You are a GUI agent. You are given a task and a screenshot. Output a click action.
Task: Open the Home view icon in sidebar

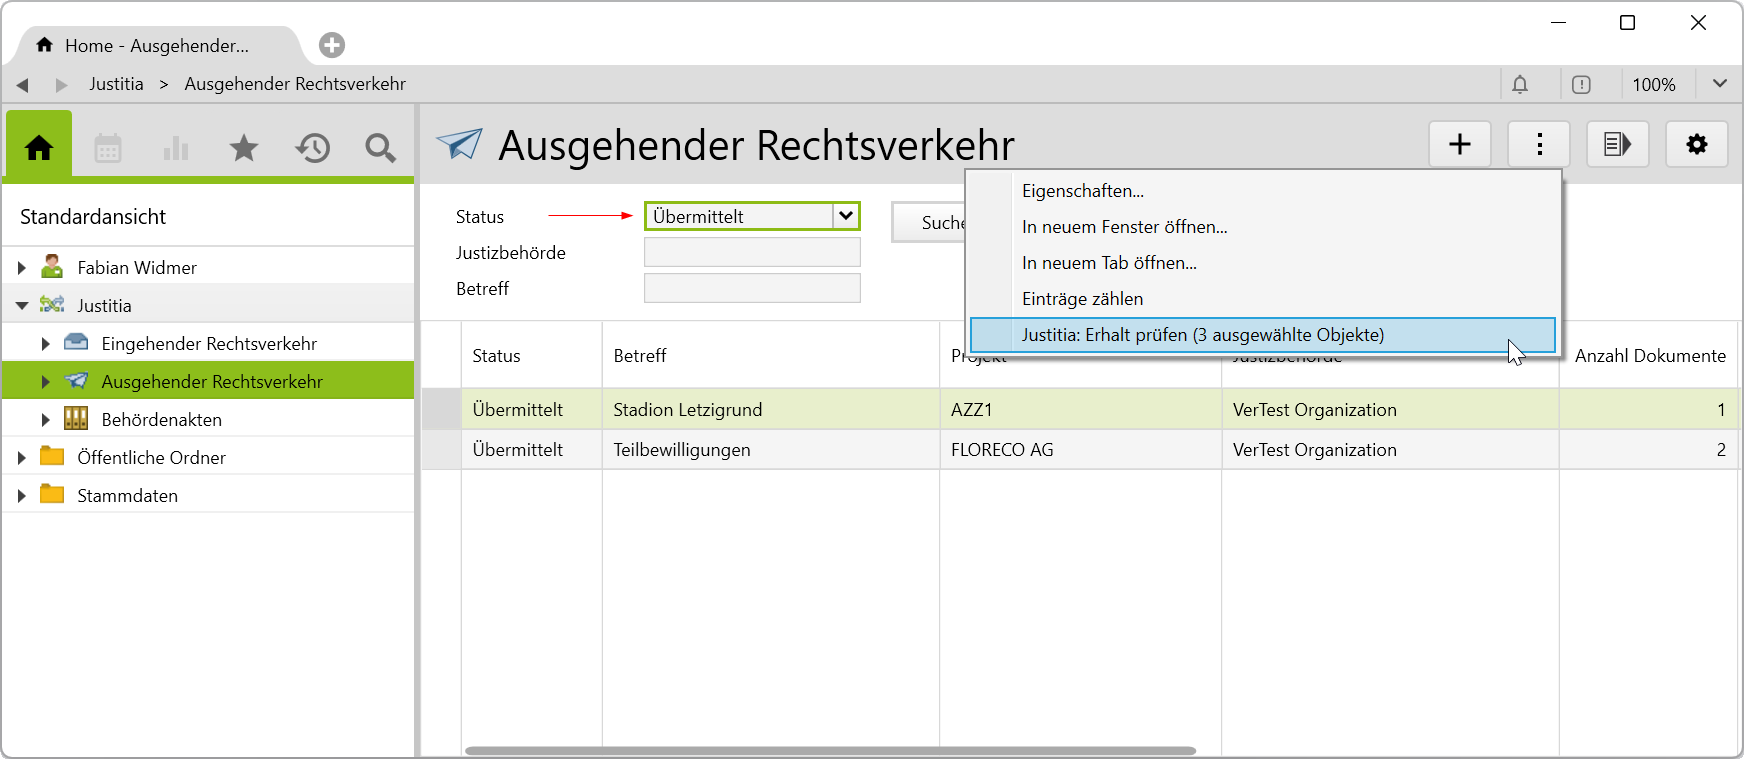39,148
